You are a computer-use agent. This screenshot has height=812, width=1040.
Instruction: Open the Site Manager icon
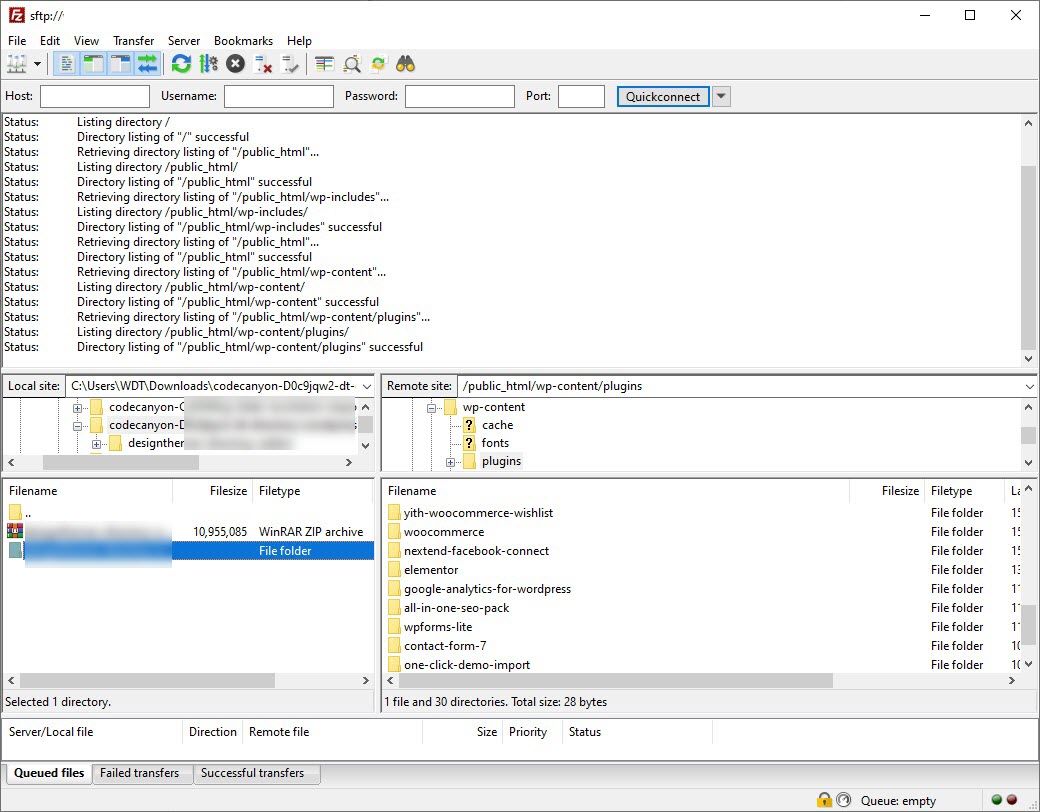(x=16, y=64)
